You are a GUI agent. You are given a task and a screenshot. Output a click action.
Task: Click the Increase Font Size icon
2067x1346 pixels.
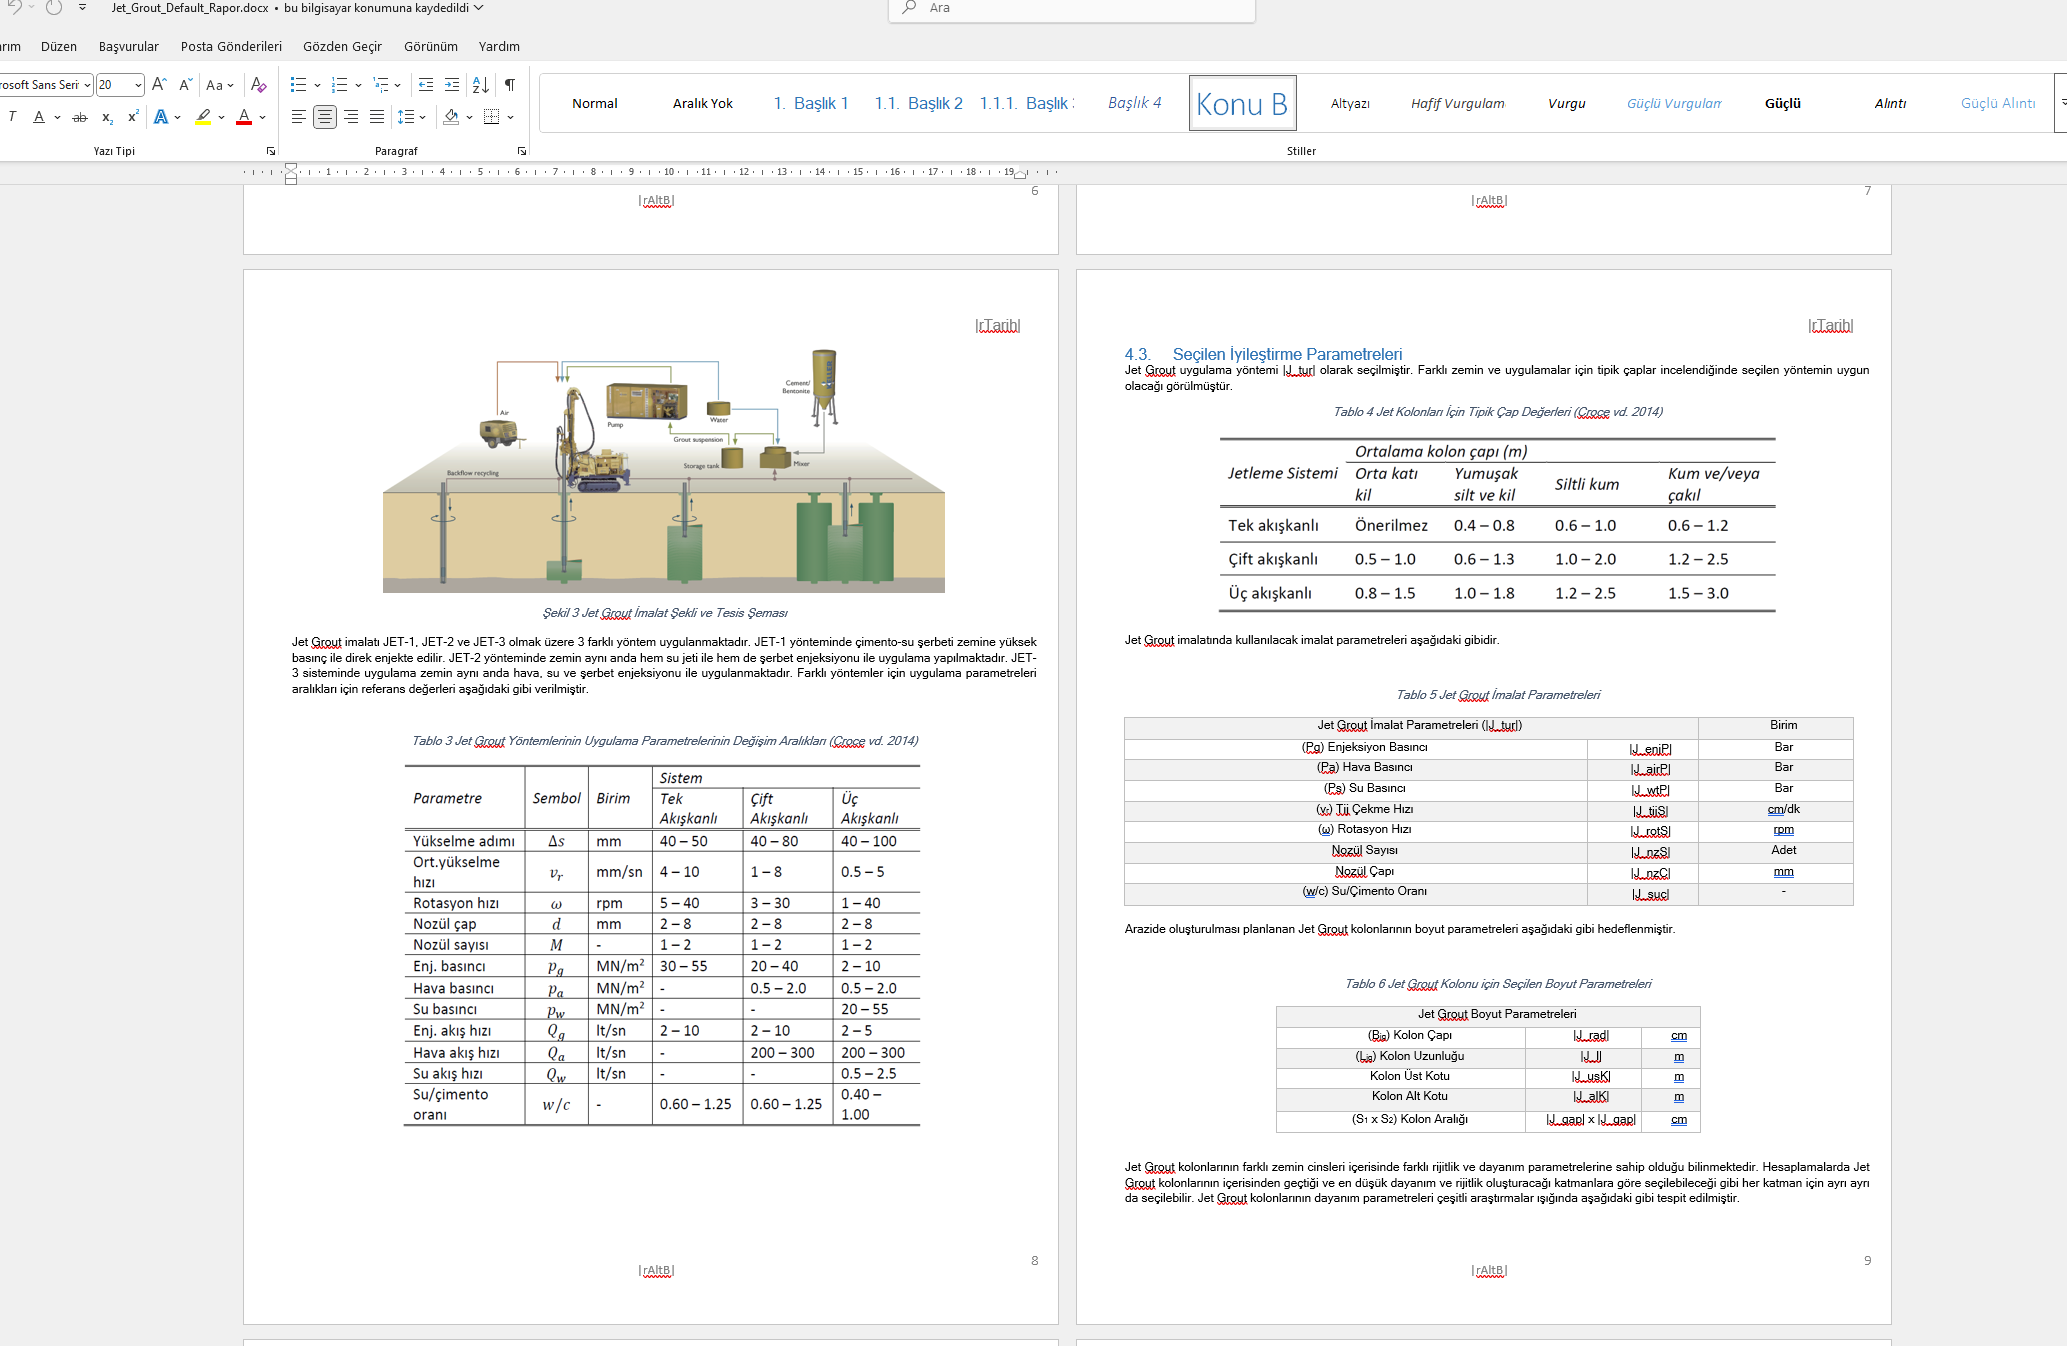tap(159, 85)
